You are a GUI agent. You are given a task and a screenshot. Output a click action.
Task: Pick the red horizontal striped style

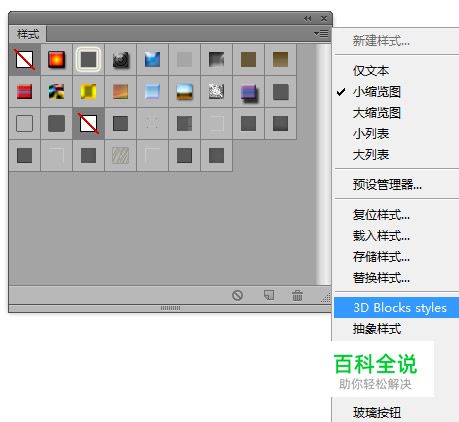pos(24,91)
